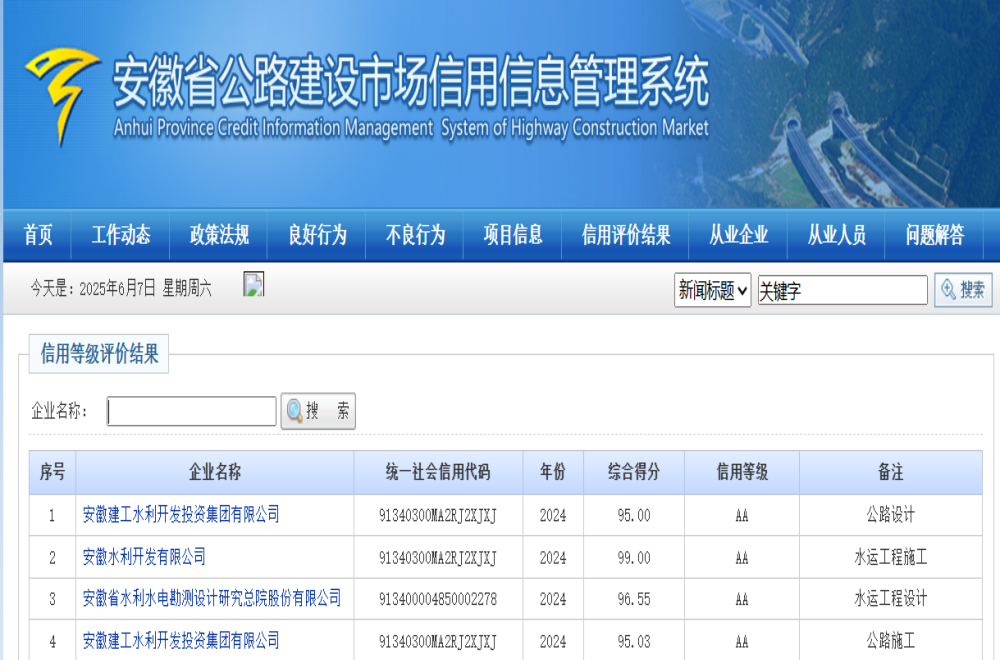Open the 项目信息 menu item
This screenshot has height=660, width=1000.
[x=513, y=236]
